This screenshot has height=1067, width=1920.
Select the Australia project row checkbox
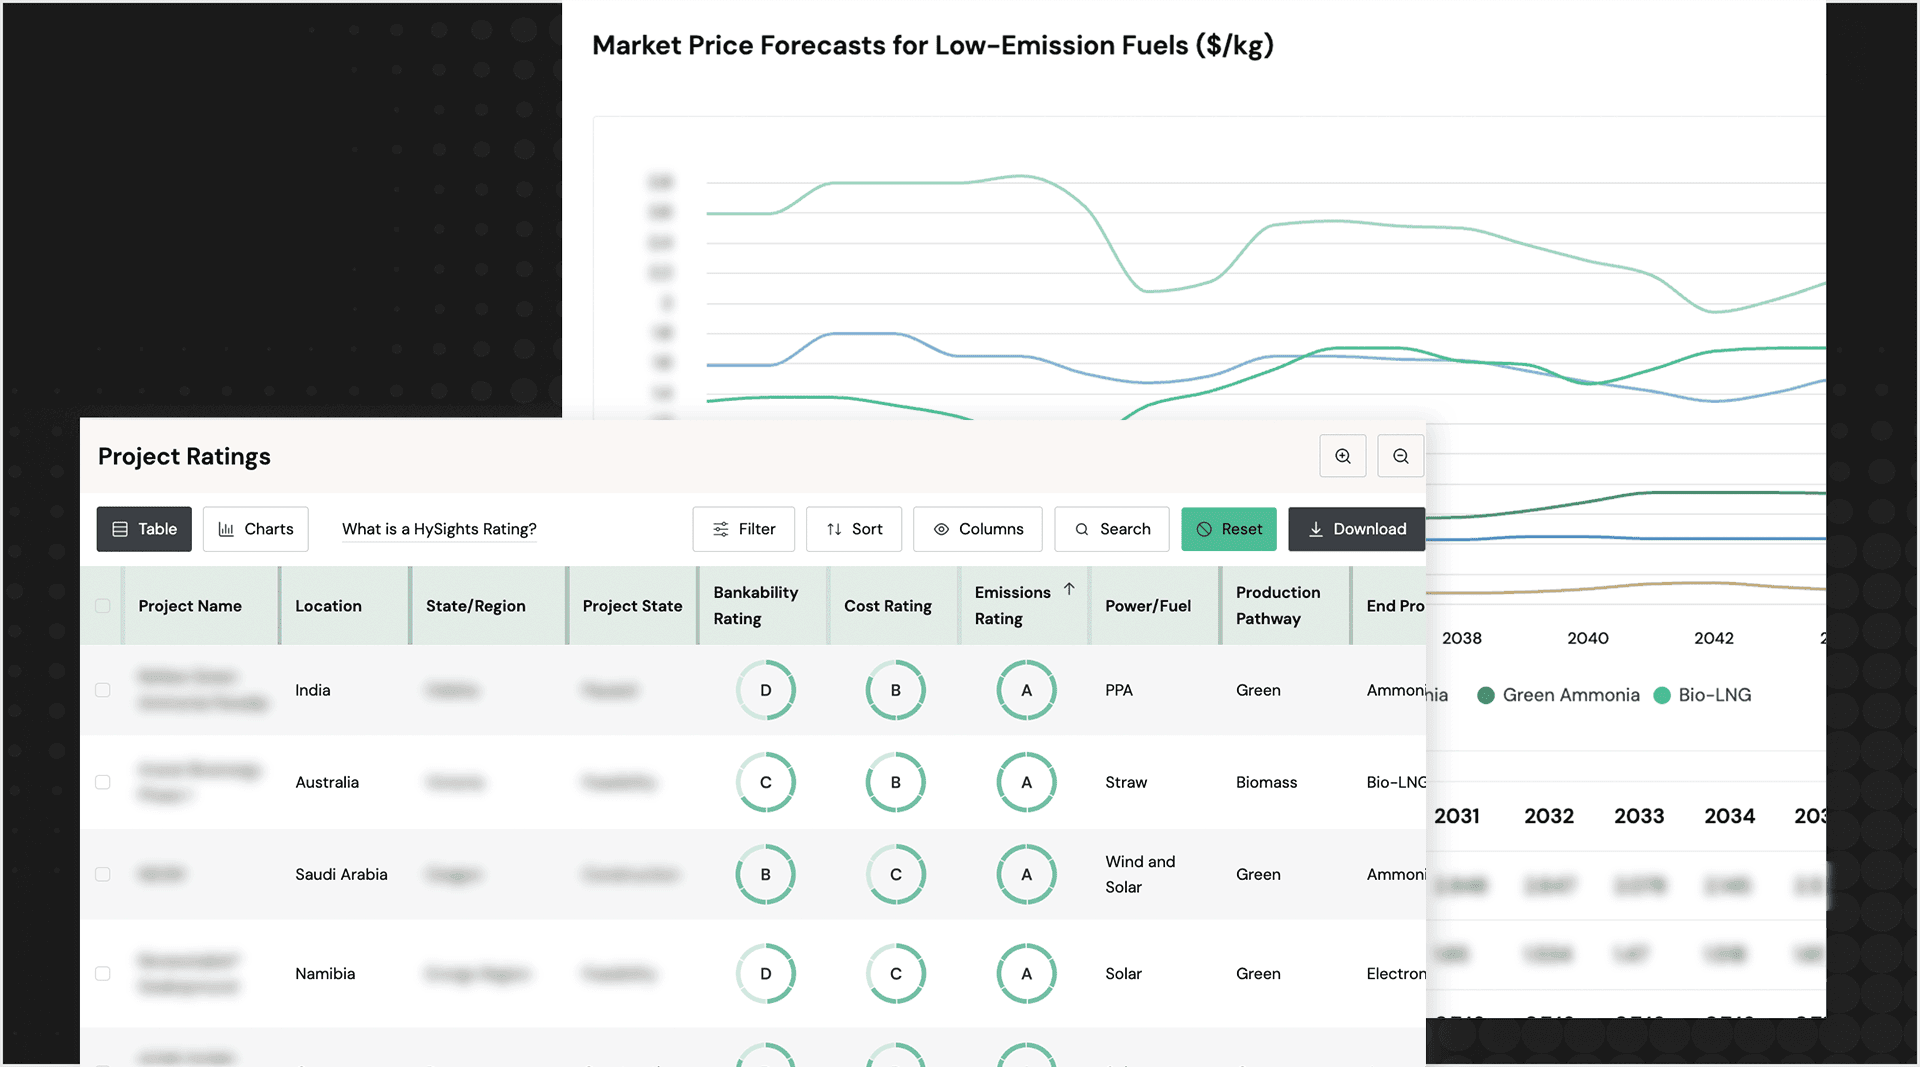[103, 782]
